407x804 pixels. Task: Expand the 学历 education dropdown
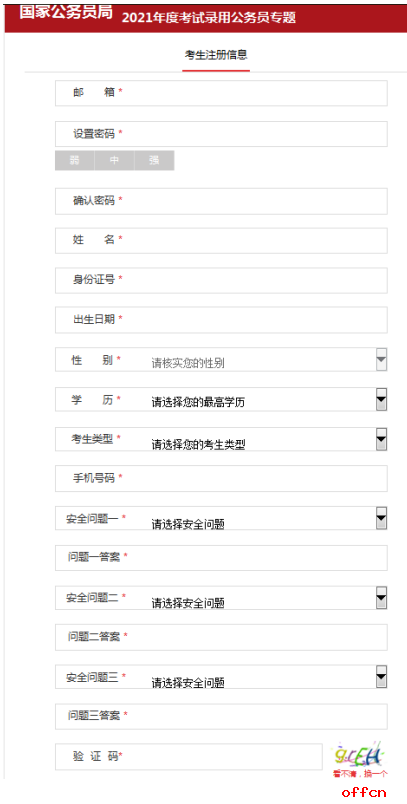click(x=381, y=399)
